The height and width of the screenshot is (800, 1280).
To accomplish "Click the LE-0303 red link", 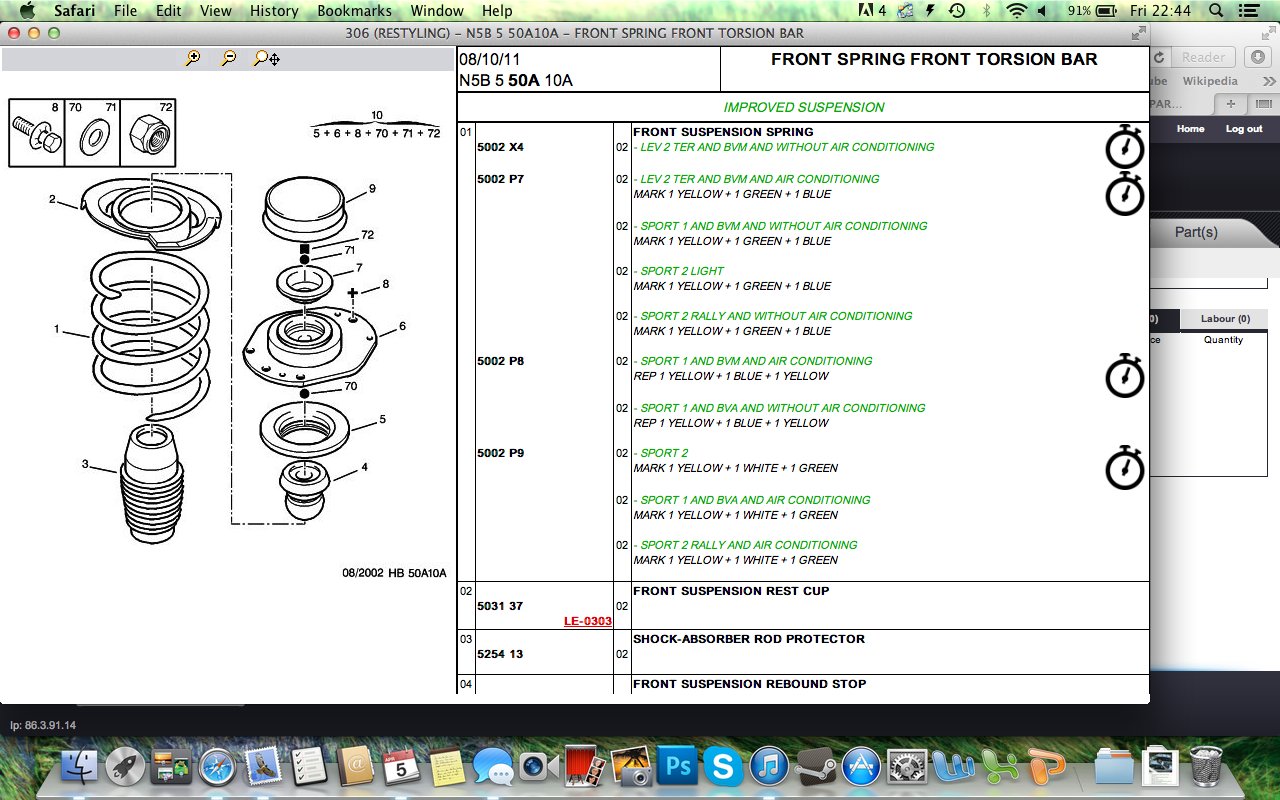I will [x=587, y=621].
